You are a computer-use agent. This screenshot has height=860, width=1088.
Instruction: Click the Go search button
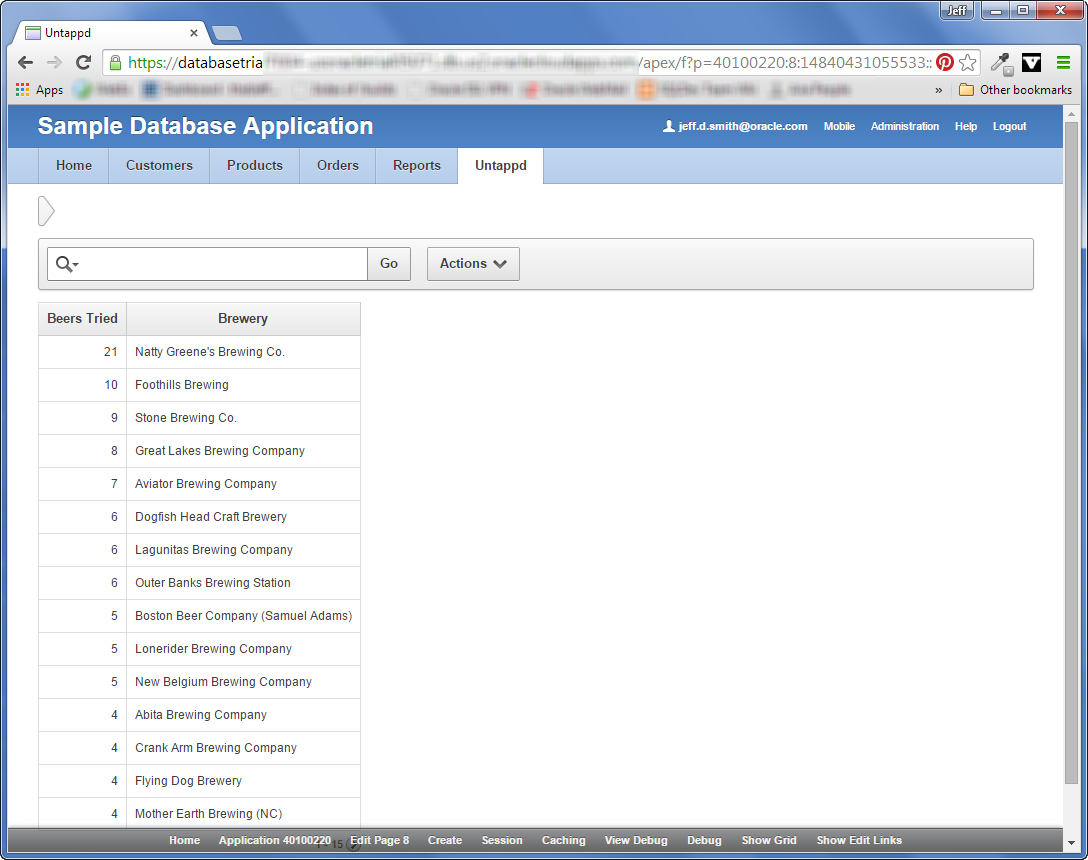389,264
